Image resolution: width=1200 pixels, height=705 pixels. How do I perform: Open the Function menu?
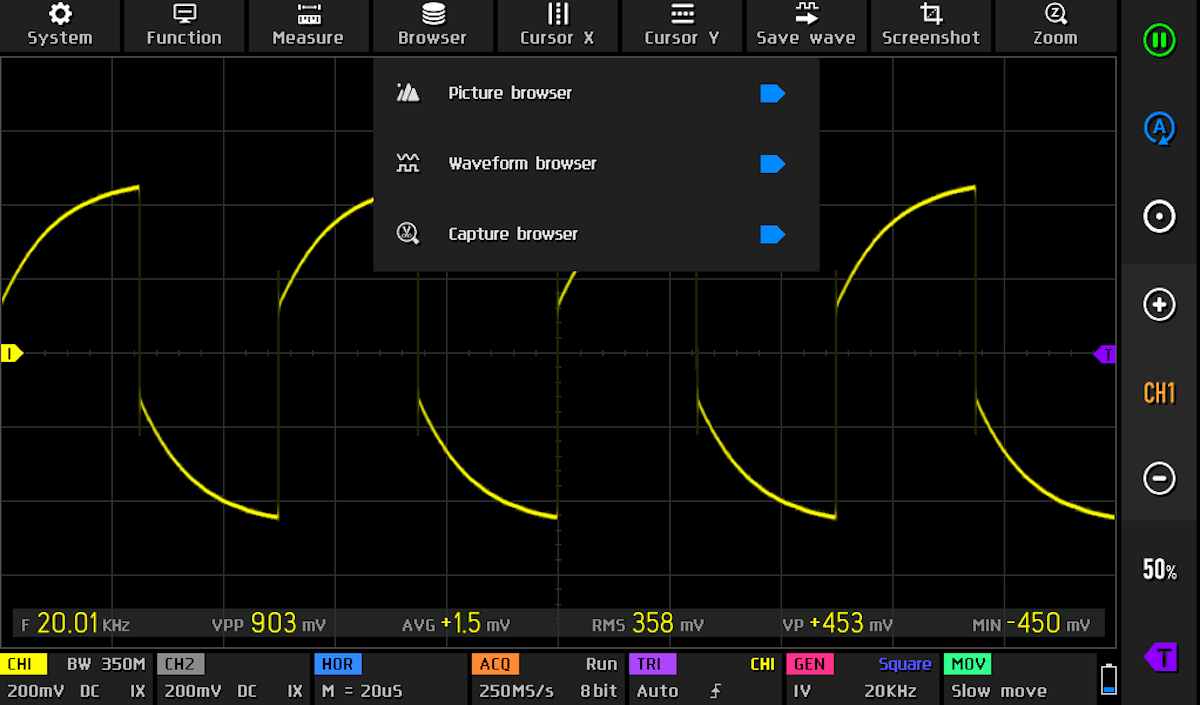click(184, 26)
